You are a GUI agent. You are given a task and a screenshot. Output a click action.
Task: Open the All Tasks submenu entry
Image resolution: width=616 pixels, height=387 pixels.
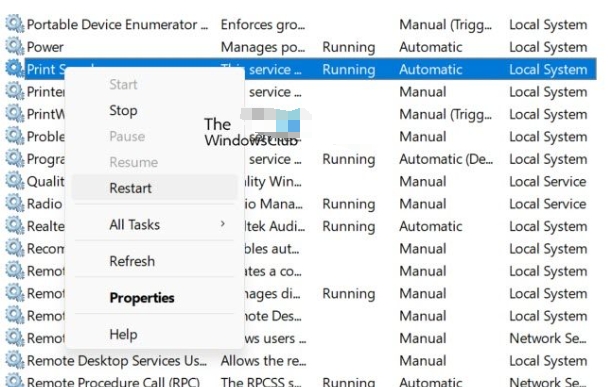pos(154,224)
